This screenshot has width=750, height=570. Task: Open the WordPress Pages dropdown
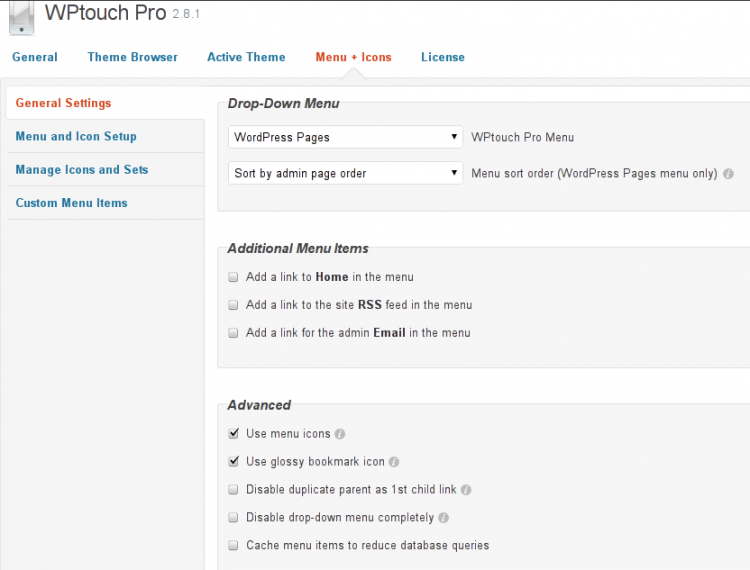click(x=345, y=137)
